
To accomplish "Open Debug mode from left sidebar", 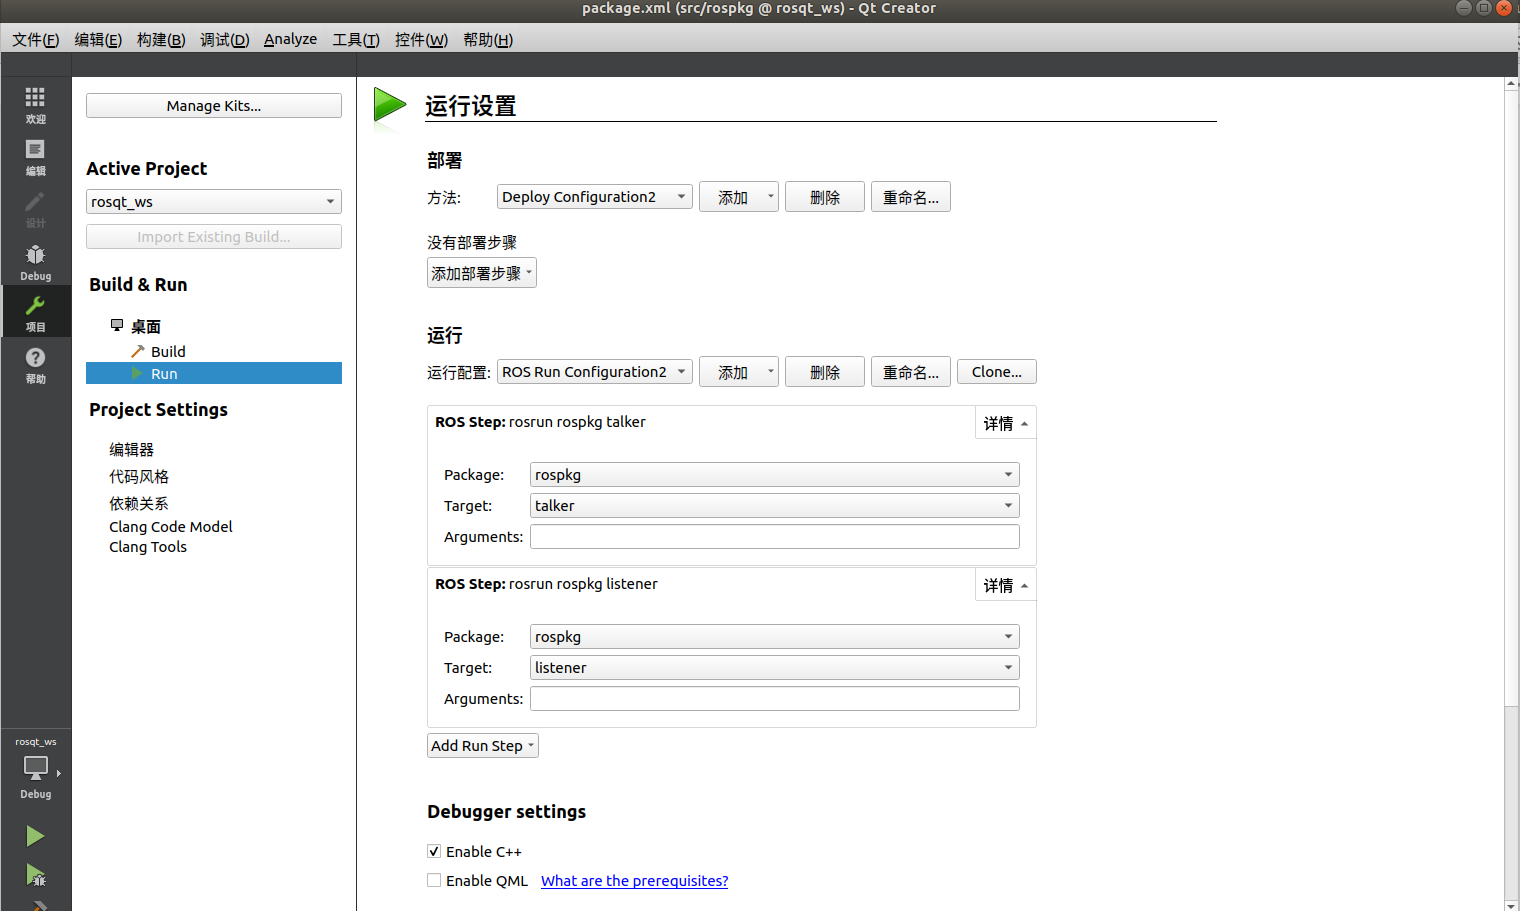I will pos(35,262).
